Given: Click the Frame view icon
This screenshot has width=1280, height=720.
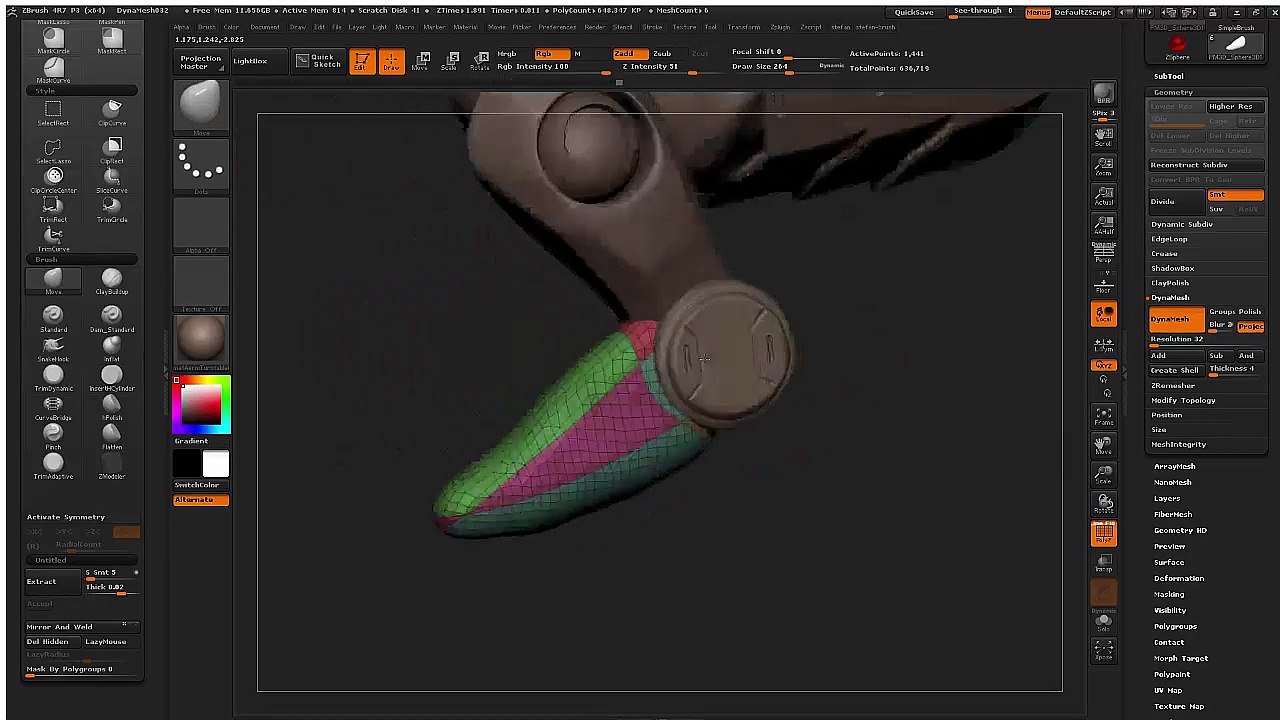Looking at the screenshot, I should point(1103,415).
